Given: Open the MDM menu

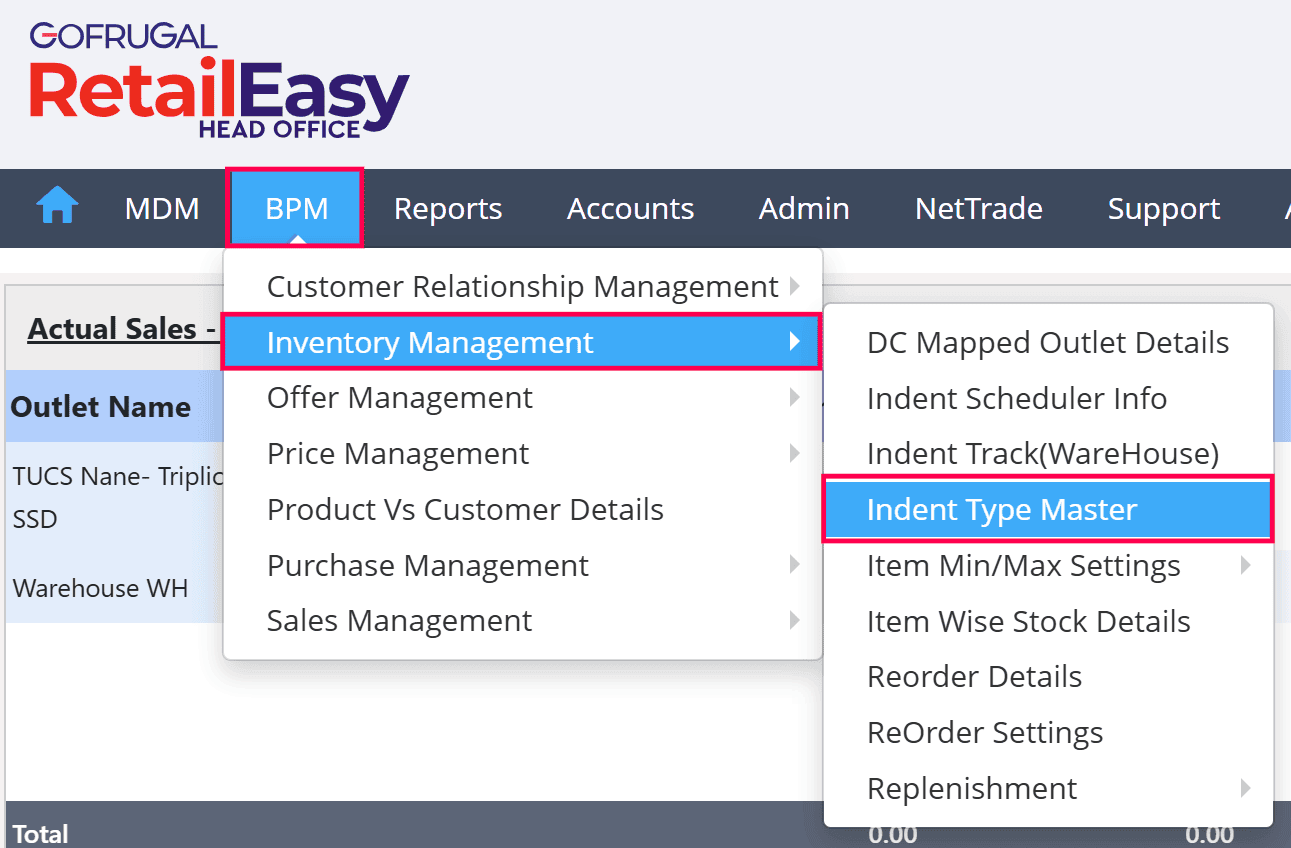Looking at the screenshot, I should pyautogui.click(x=162, y=208).
